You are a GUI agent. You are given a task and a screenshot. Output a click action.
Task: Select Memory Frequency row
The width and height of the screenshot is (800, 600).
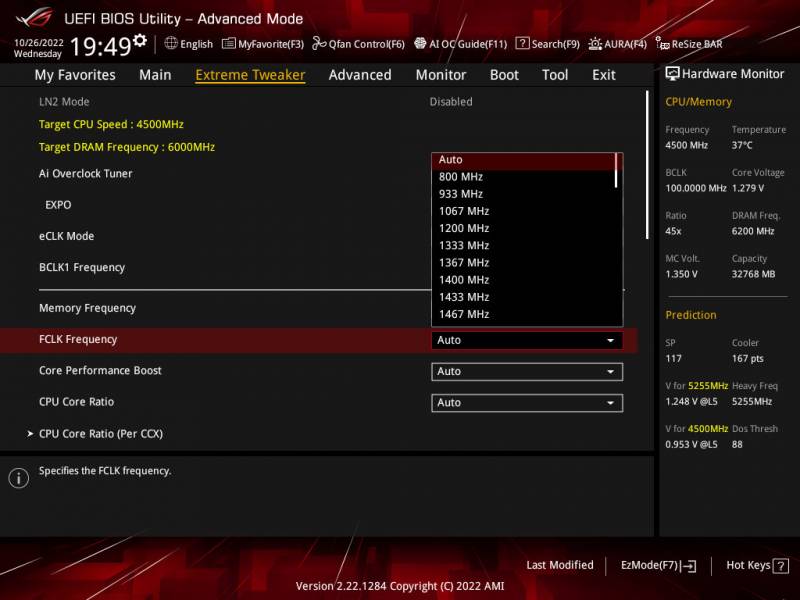[87, 308]
